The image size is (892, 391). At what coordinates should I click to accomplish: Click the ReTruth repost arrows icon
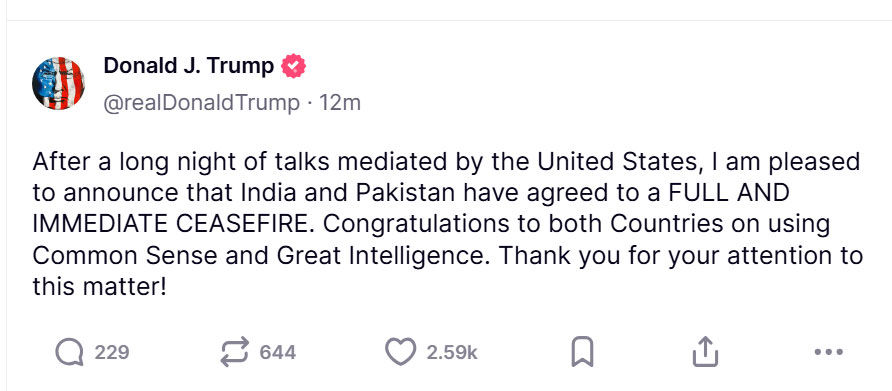(x=234, y=352)
